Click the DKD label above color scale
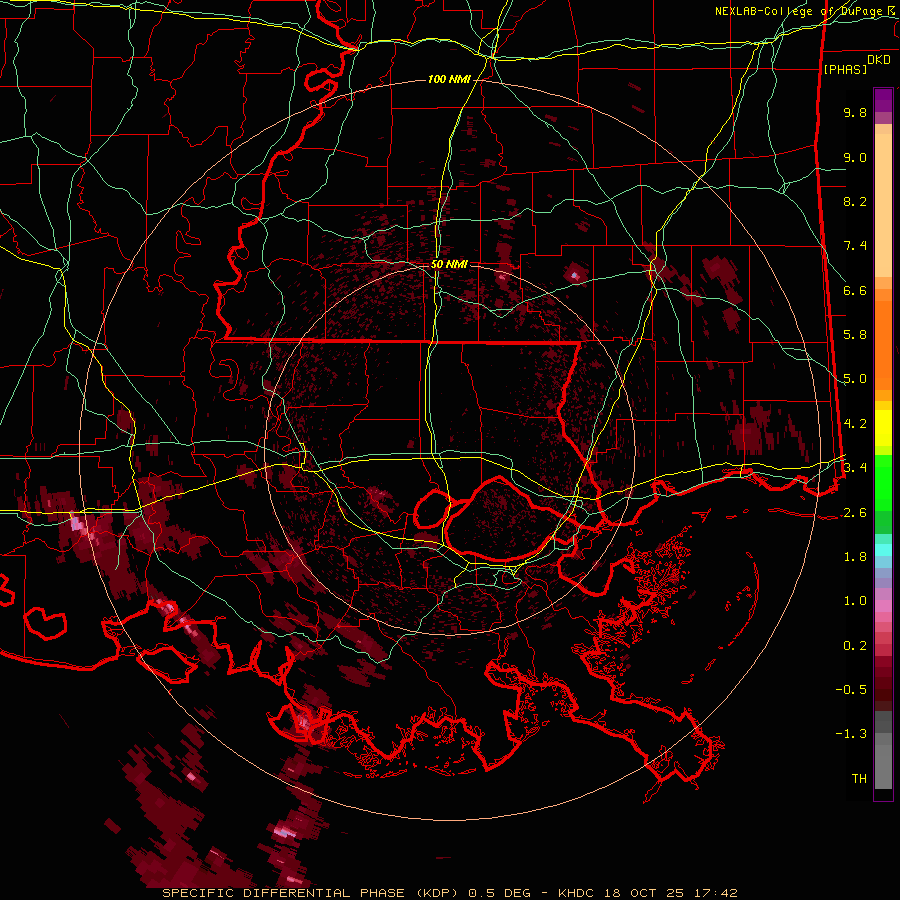Viewport: 900px width, 900px height. coord(879,60)
